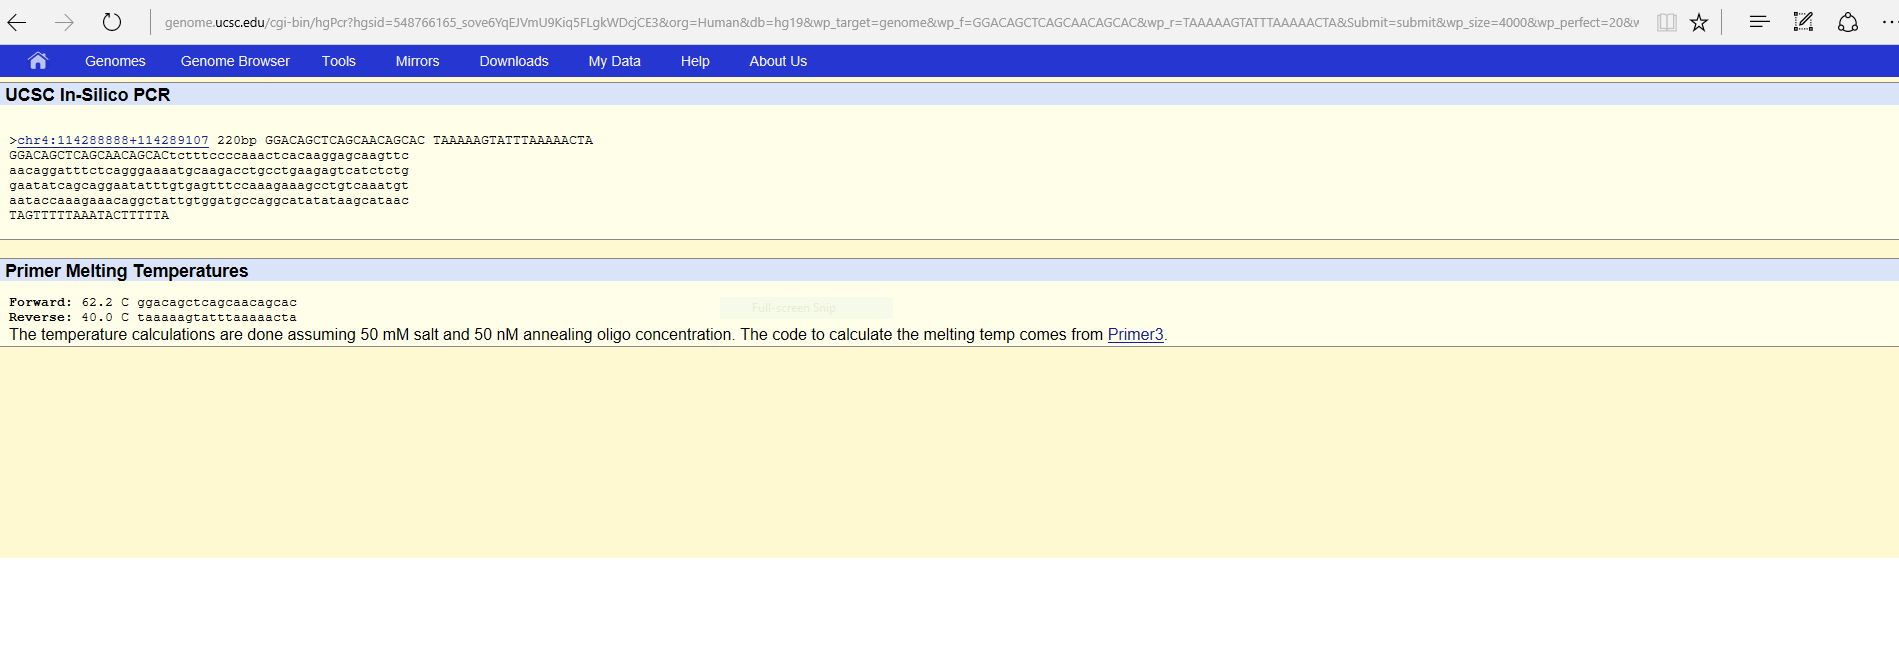
Task: Go to UCSC home via house icon
Action: (x=38, y=61)
